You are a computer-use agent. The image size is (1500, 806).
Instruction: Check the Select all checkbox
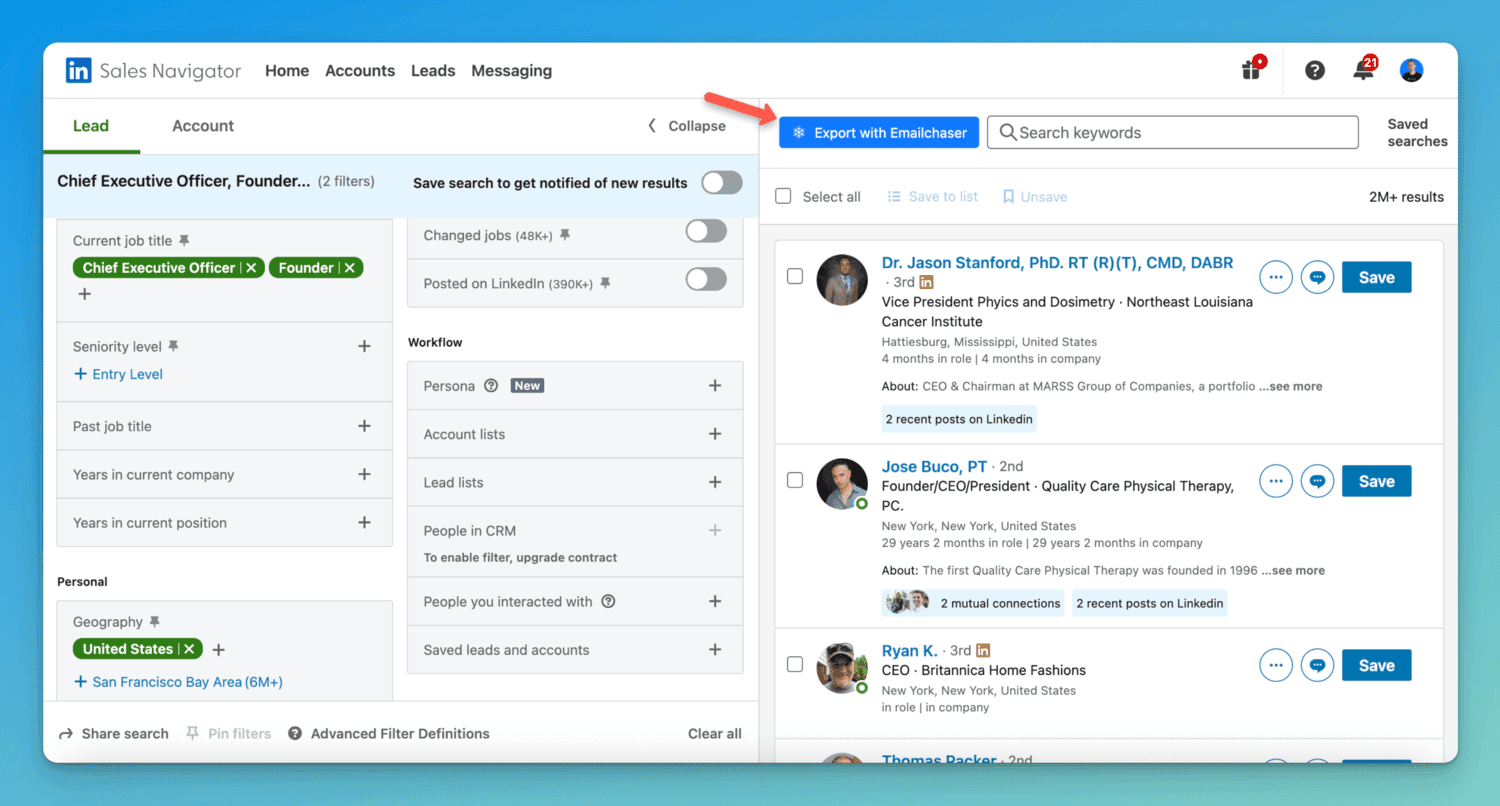point(784,196)
